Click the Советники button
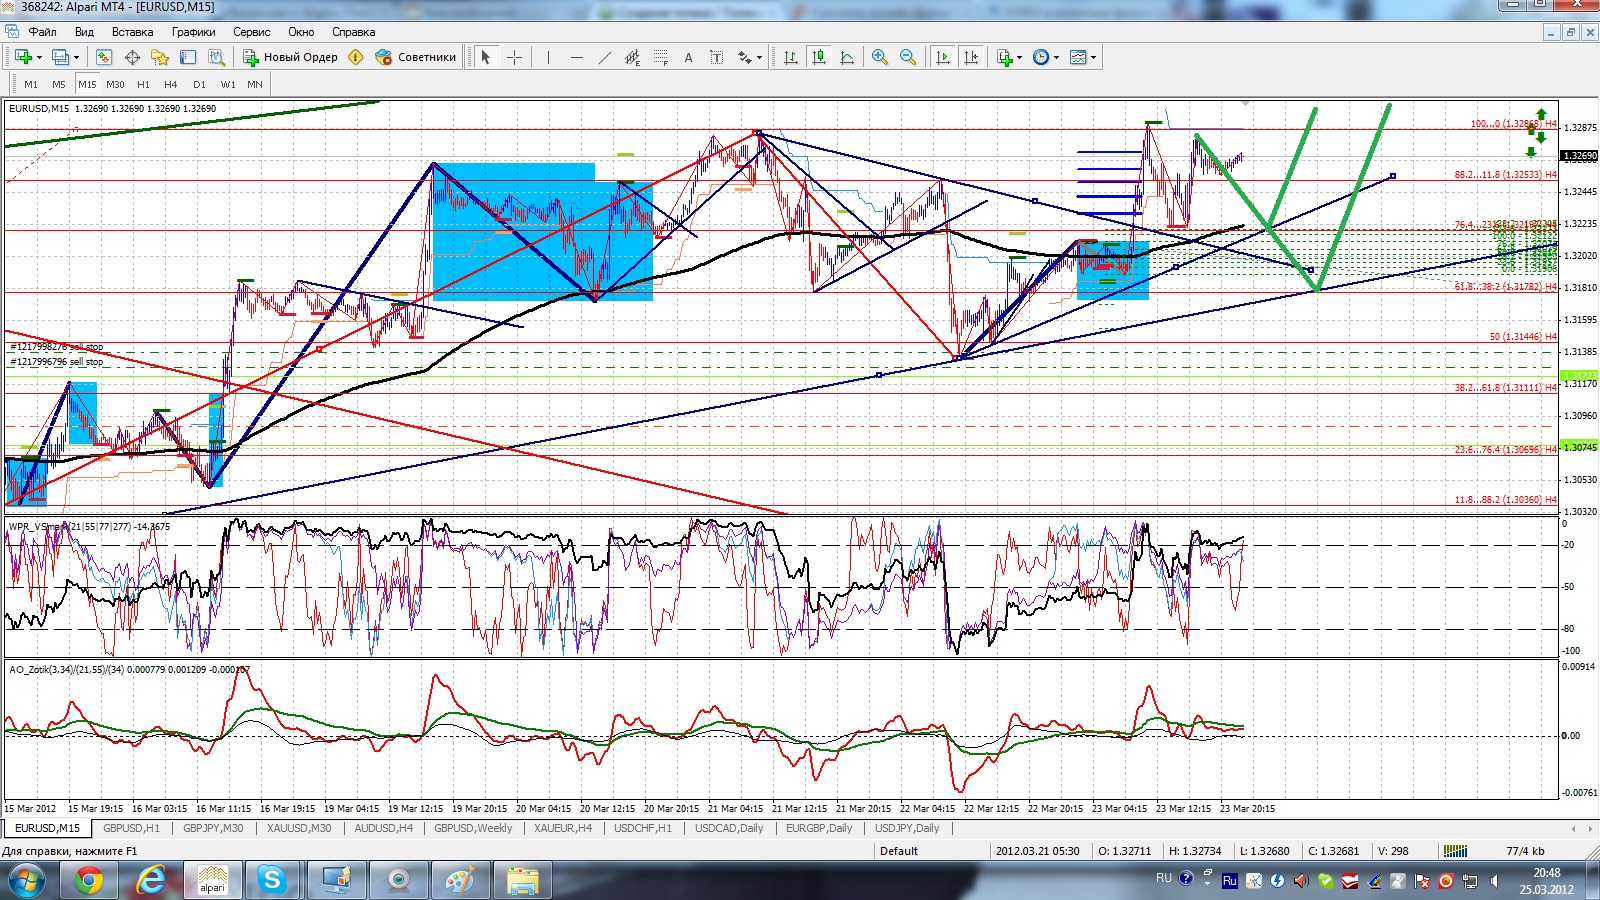Screen dimensions: 1600x900 (x=416, y=58)
